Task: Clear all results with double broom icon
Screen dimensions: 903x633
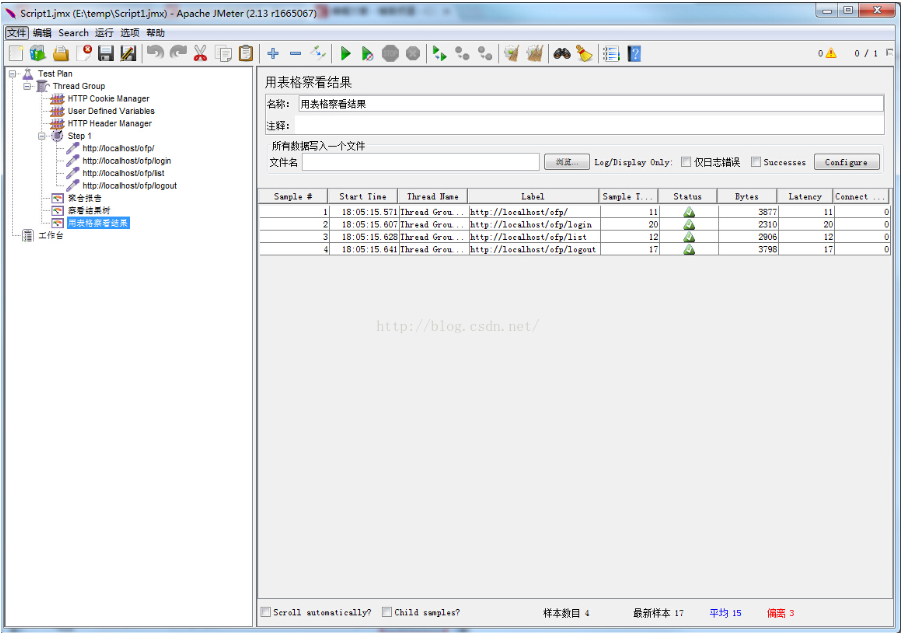Action: pos(534,54)
